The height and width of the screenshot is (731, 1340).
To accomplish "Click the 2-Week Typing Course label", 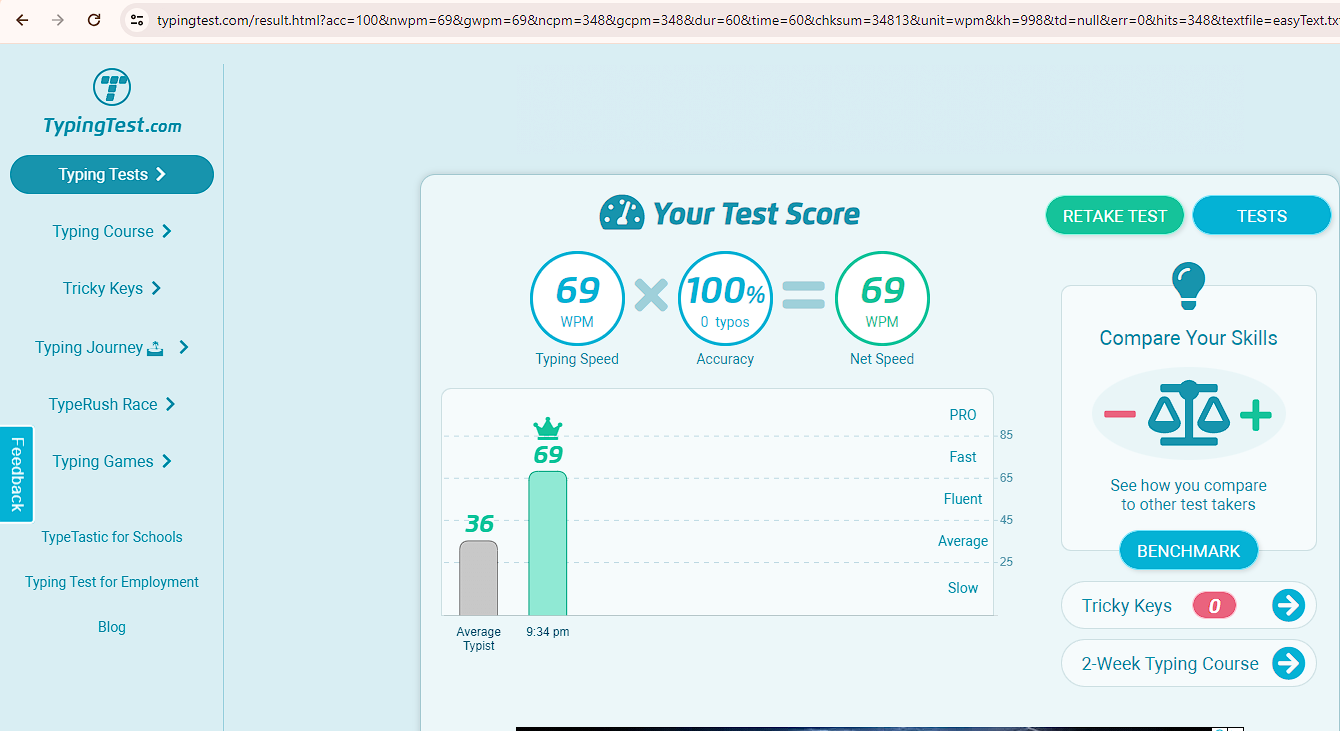I will click(x=1170, y=663).
